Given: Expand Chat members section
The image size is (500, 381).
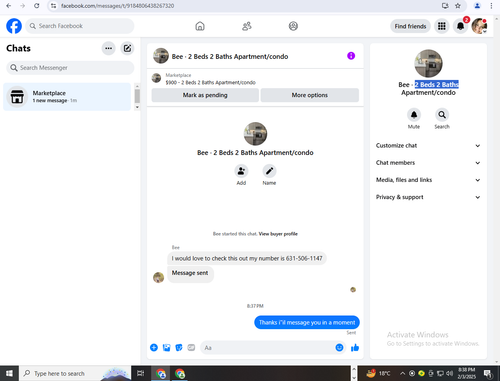Looking at the screenshot, I should click(428, 163).
